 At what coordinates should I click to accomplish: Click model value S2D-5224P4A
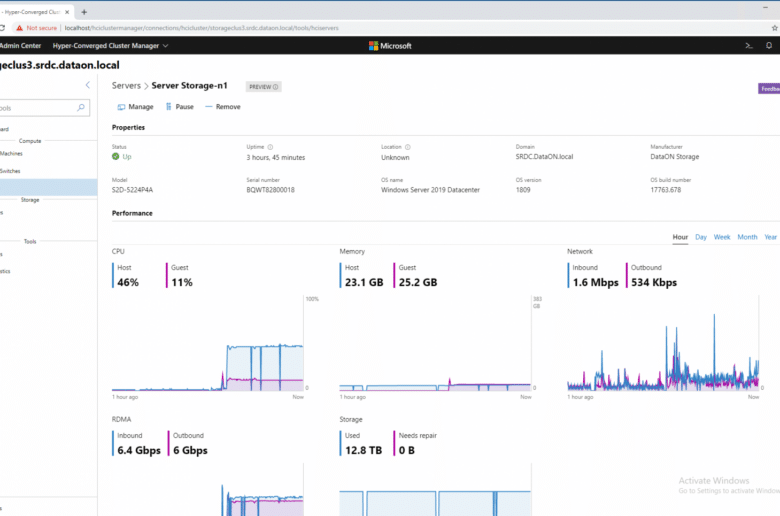pos(132,190)
